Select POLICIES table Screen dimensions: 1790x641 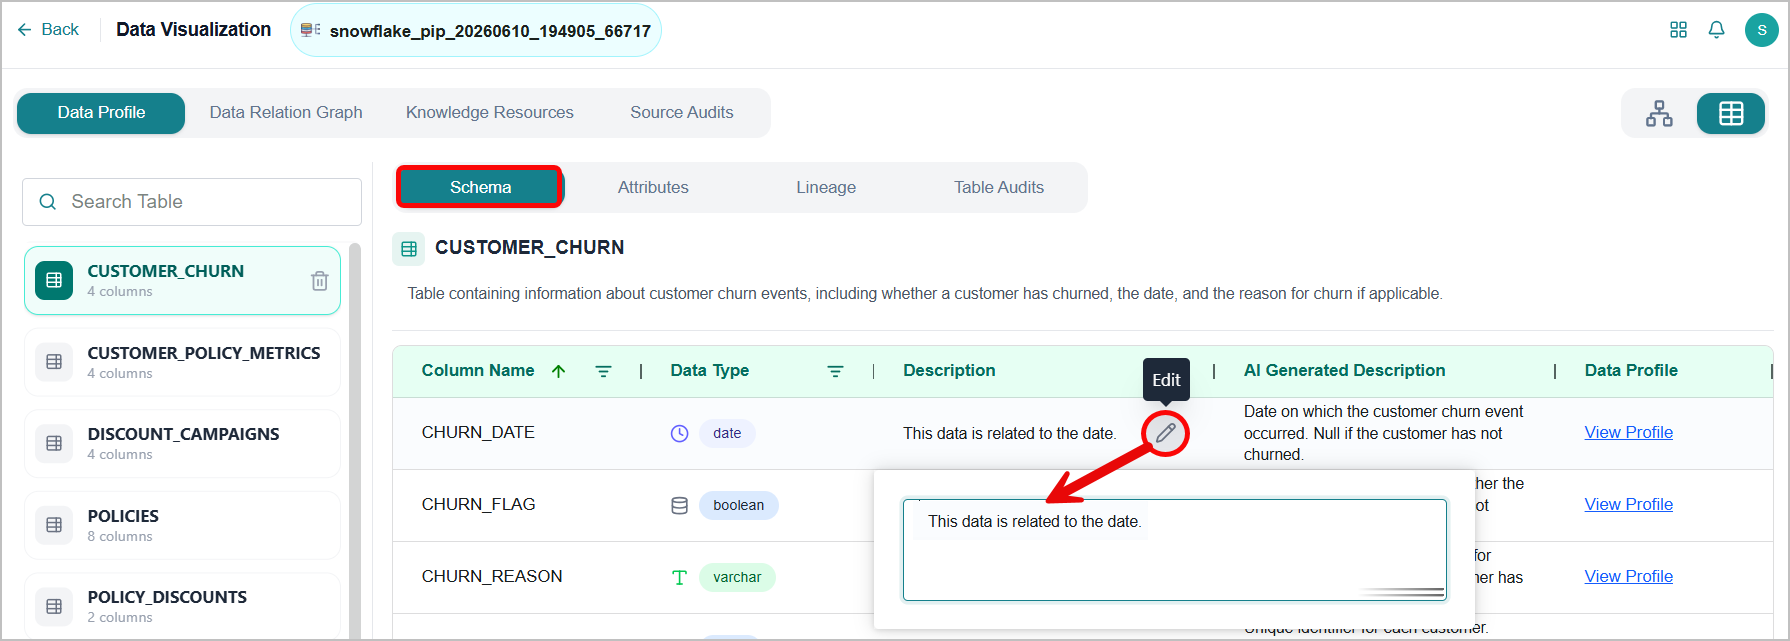coord(182,525)
